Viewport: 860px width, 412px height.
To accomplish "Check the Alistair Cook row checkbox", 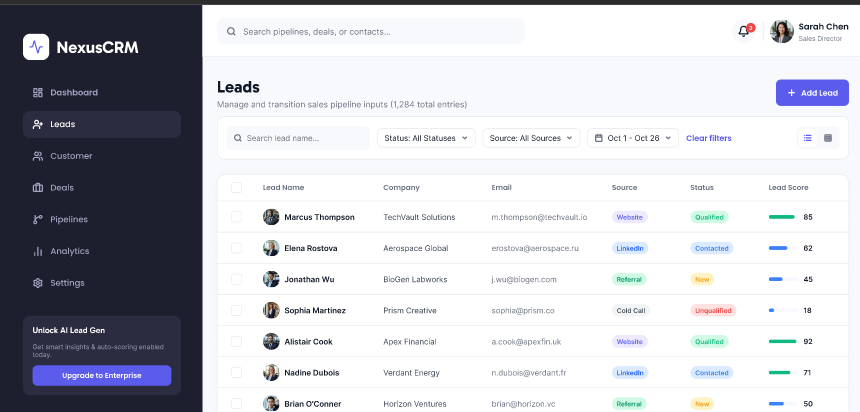I will 236,341.
